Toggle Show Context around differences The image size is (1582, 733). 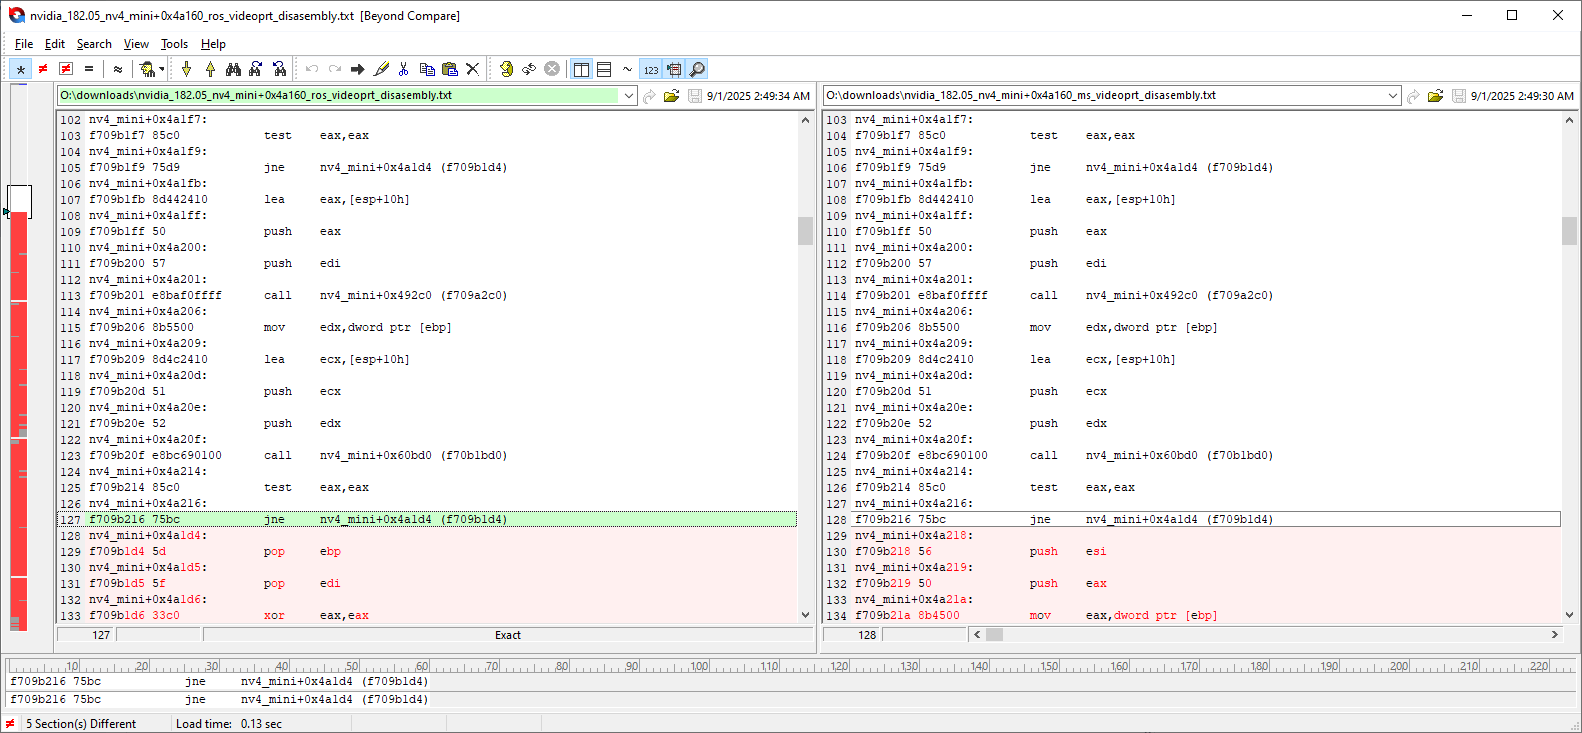66,69
